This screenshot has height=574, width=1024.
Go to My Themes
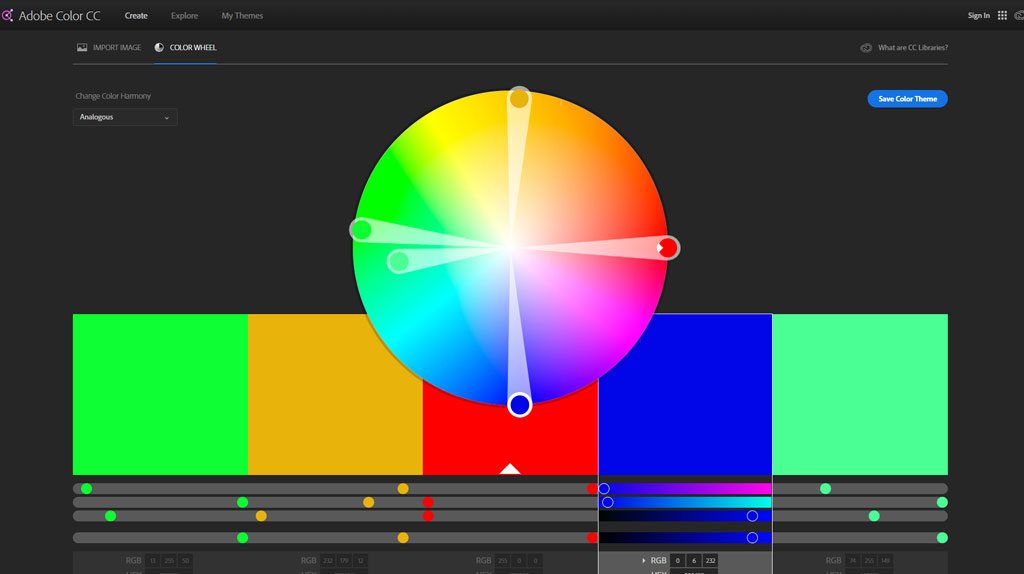242,16
